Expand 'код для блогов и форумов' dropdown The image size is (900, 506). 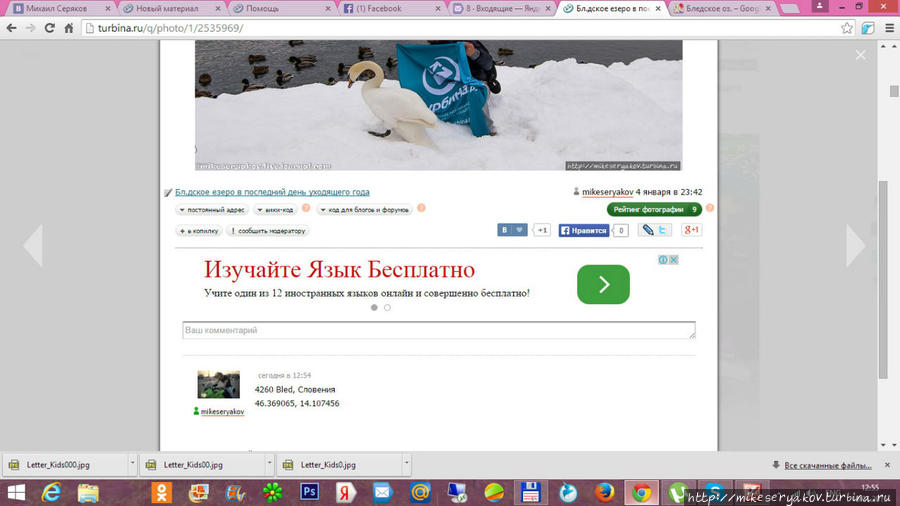(364, 210)
